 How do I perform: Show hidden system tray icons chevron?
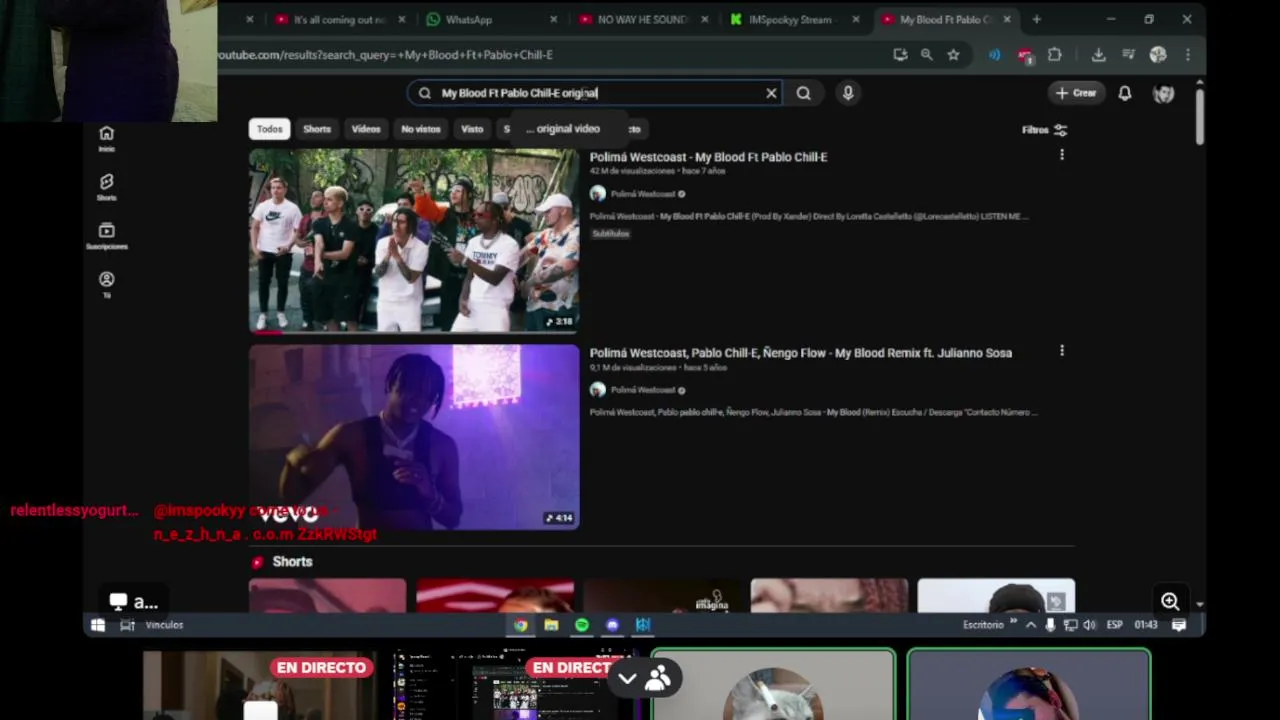coord(1031,625)
